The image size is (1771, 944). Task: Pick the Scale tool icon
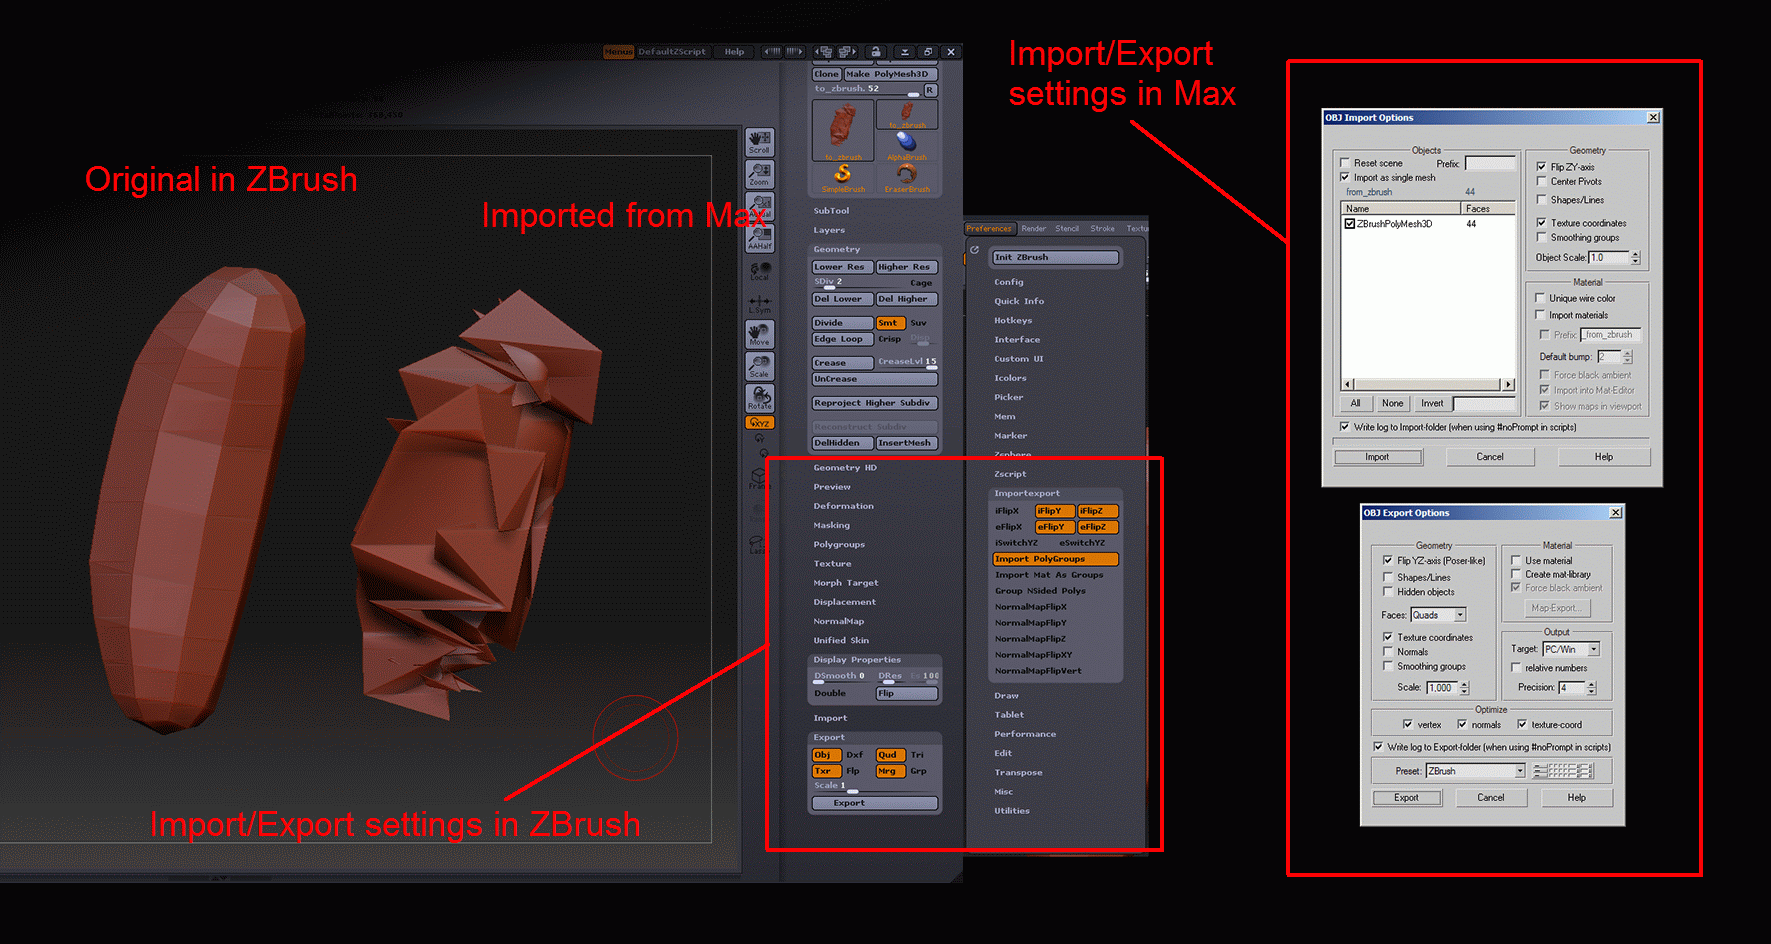click(759, 366)
